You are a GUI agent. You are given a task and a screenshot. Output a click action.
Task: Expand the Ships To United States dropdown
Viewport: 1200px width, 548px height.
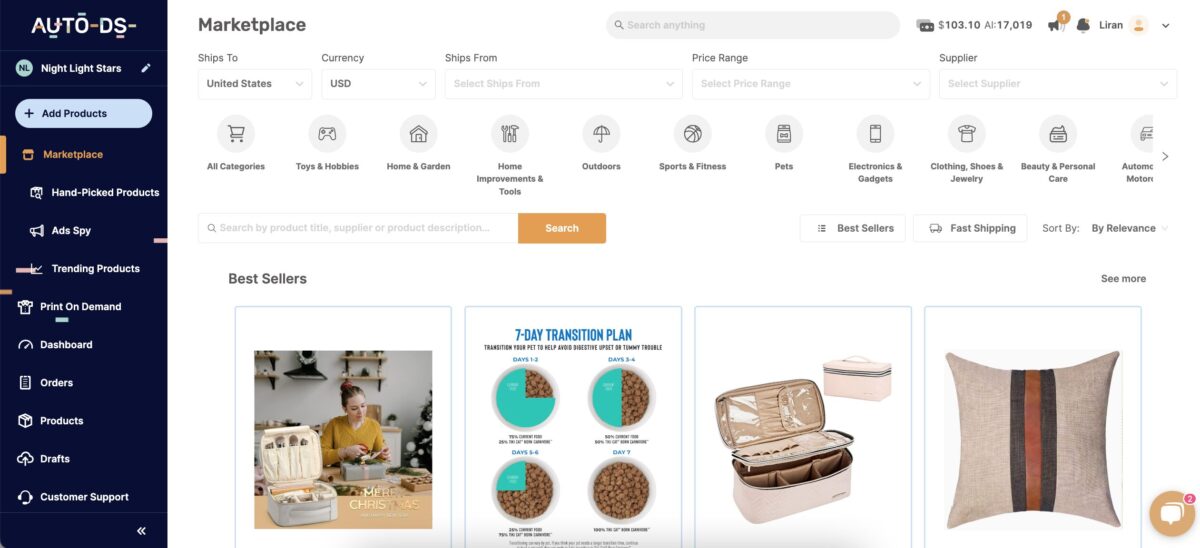[x=255, y=84]
